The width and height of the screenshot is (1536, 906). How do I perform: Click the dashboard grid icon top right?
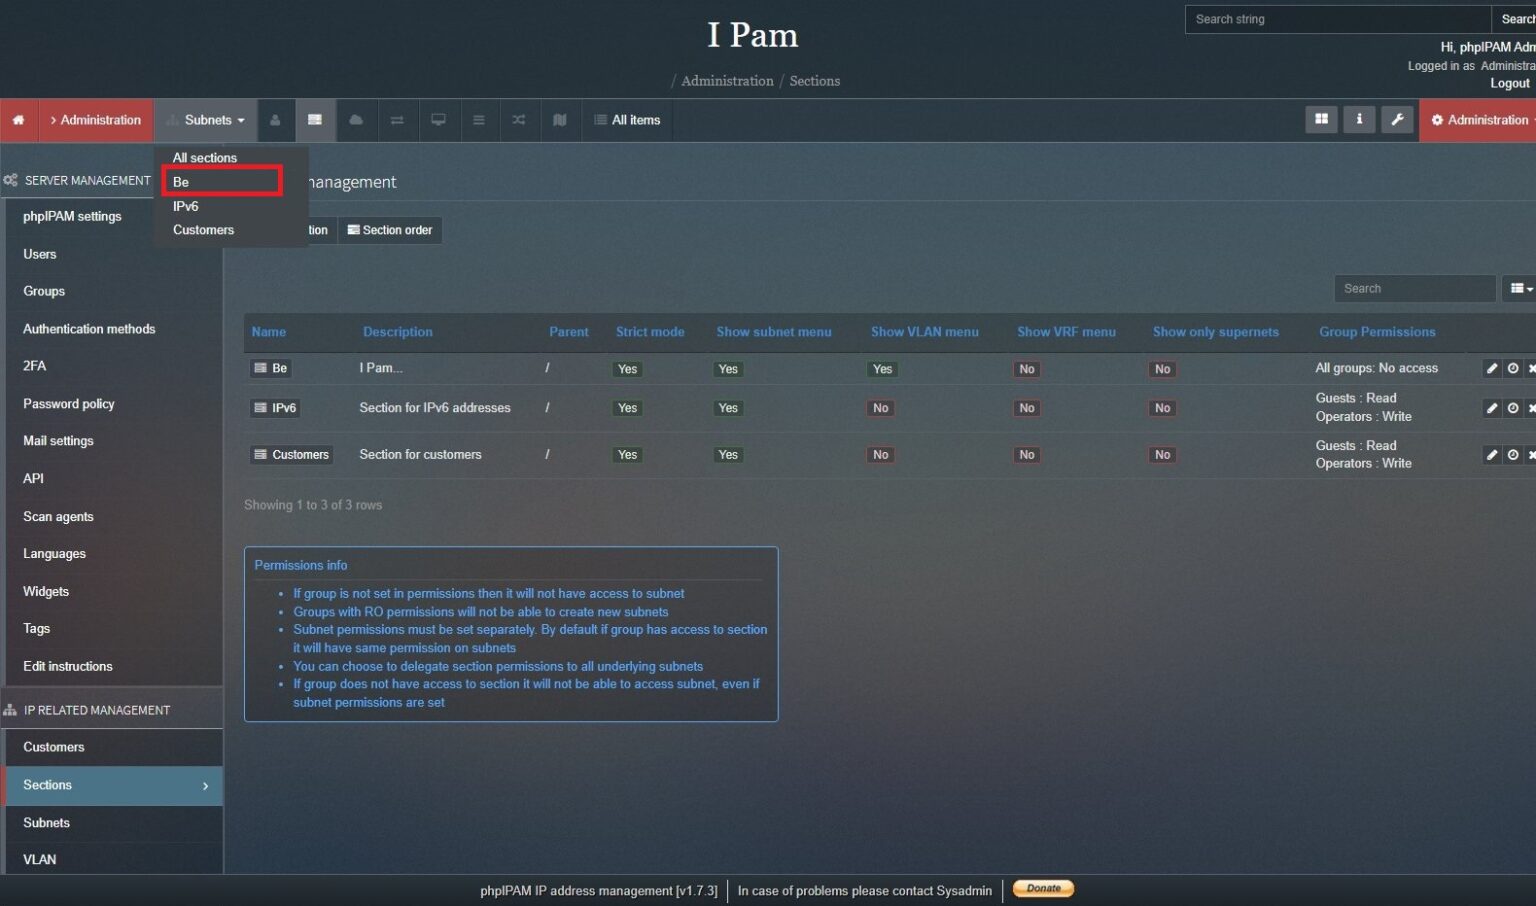1321,119
